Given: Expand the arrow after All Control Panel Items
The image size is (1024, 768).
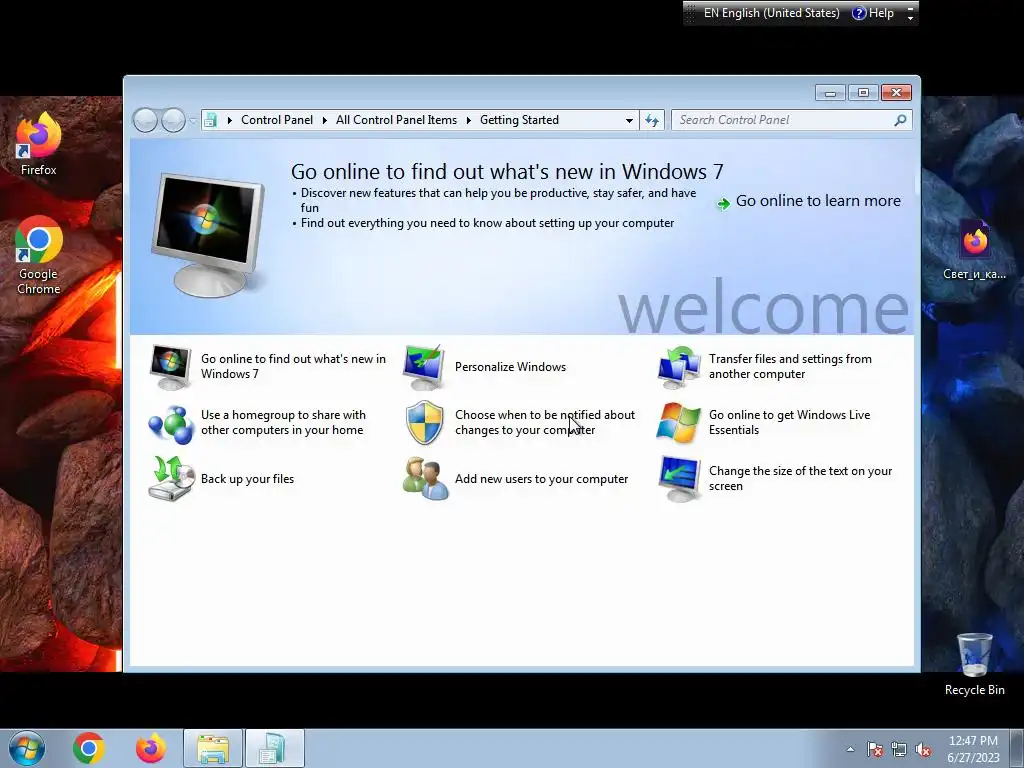Looking at the screenshot, I should point(468,120).
